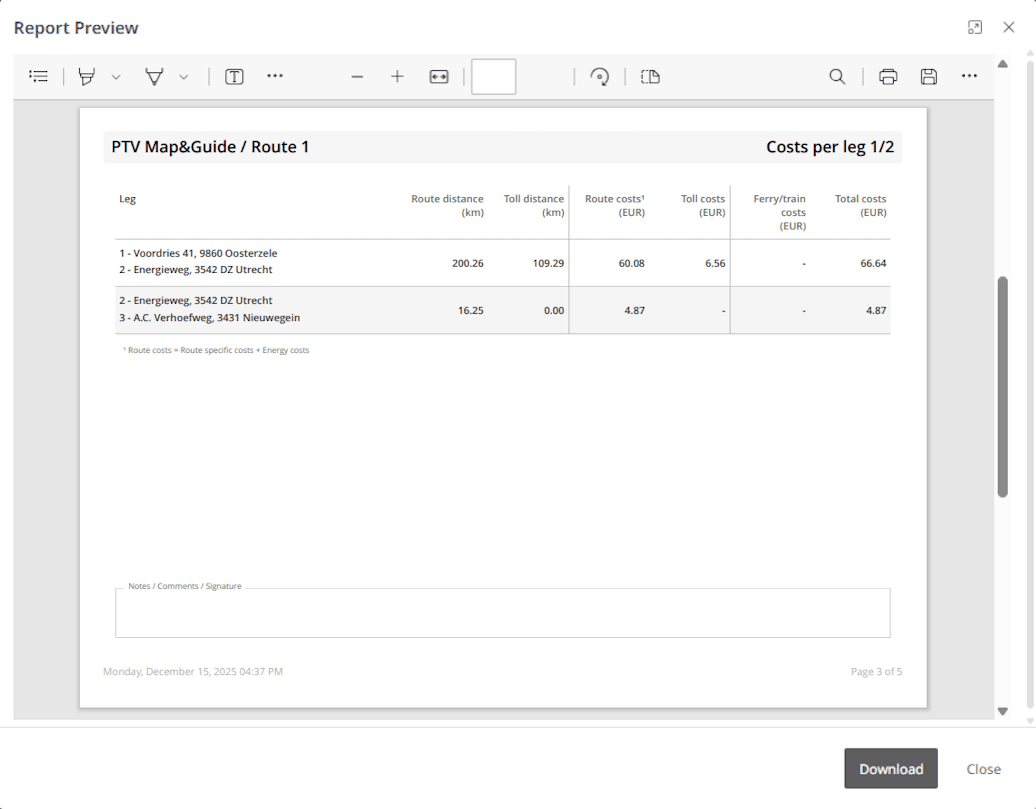Save the report with the disk icon

click(929, 76)
